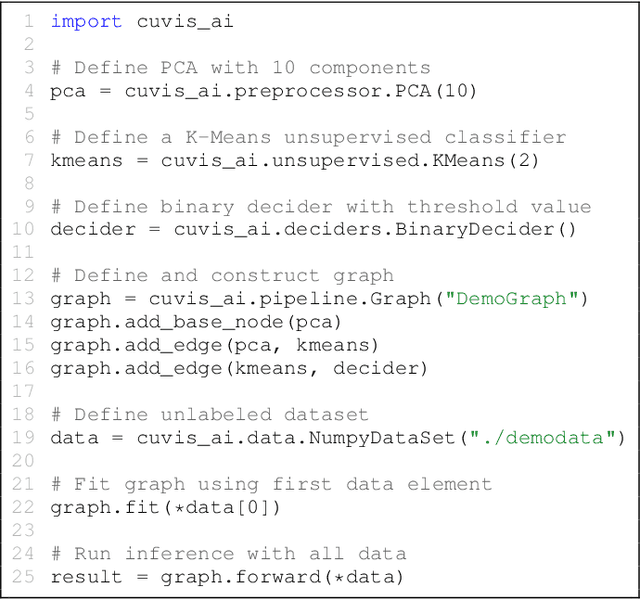Click the 'graph.add_base_node(pca)' statement
This screenshot has width=640, height=599.
(196, 322)
